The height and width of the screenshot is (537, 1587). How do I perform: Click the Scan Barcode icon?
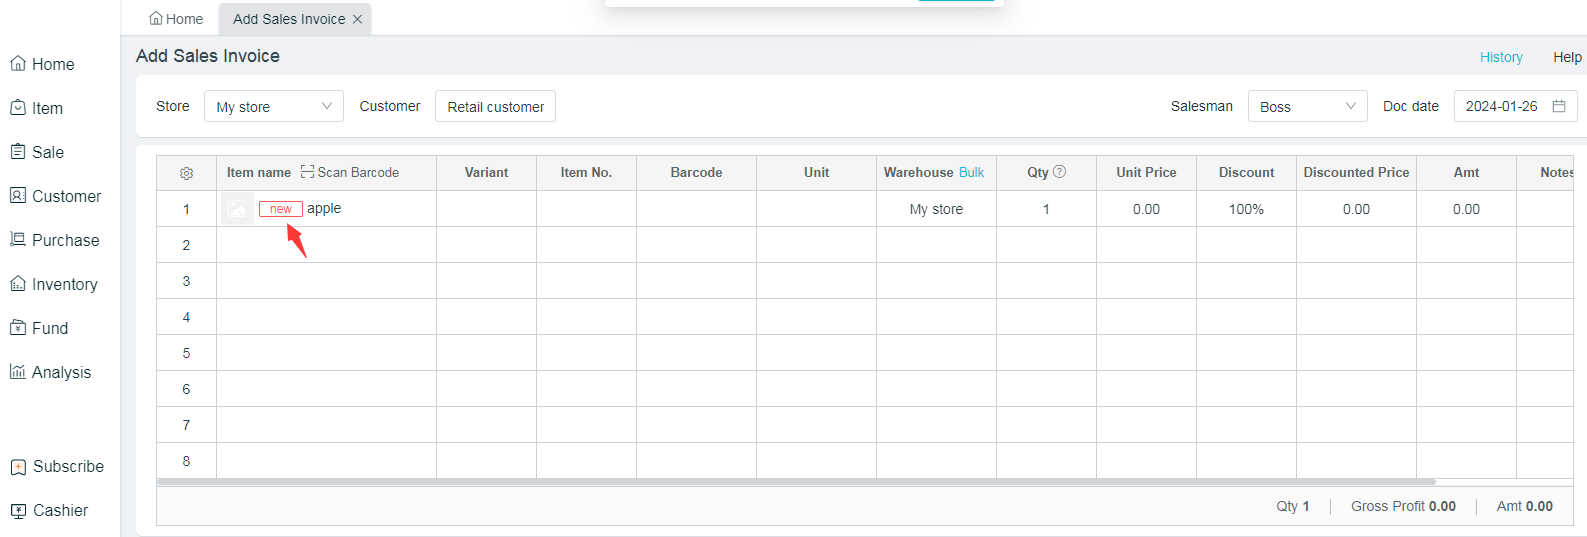coord(307,172)
